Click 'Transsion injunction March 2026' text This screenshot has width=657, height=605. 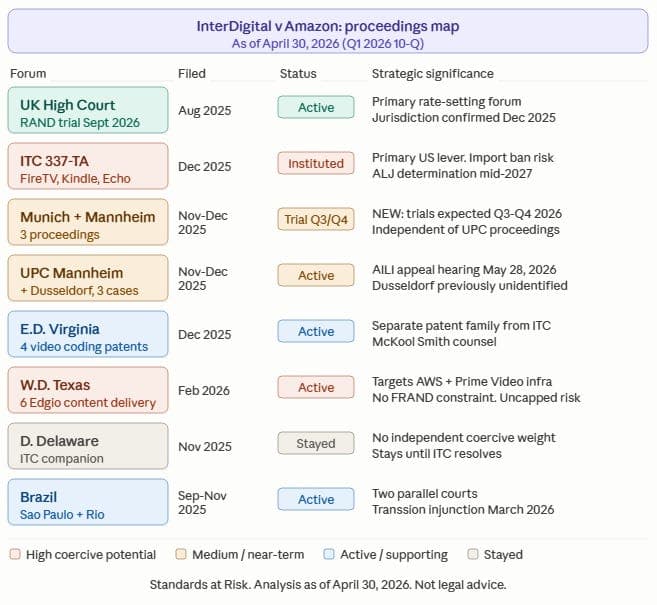[x=463, y=510]
